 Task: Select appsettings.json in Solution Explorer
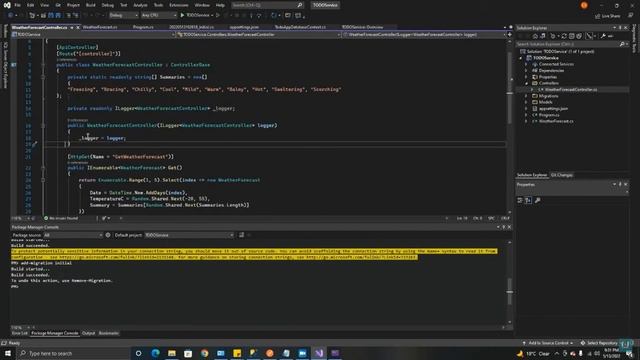click(553, 109)
